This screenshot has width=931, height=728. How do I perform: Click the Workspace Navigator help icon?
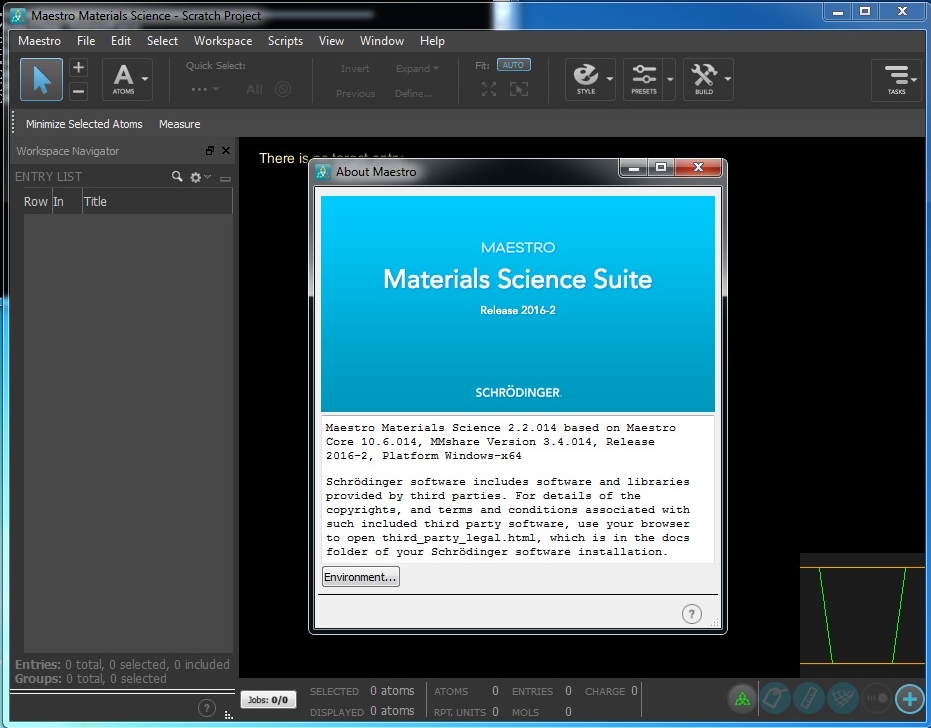[x=207, y=708]
